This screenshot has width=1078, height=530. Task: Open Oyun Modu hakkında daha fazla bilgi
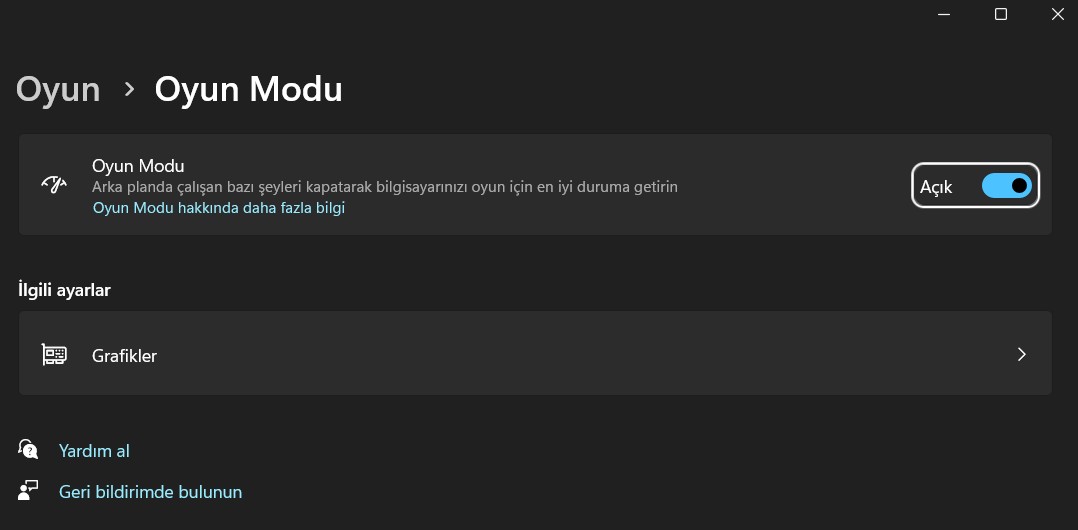pyautogui.click(x=219, y=208)
